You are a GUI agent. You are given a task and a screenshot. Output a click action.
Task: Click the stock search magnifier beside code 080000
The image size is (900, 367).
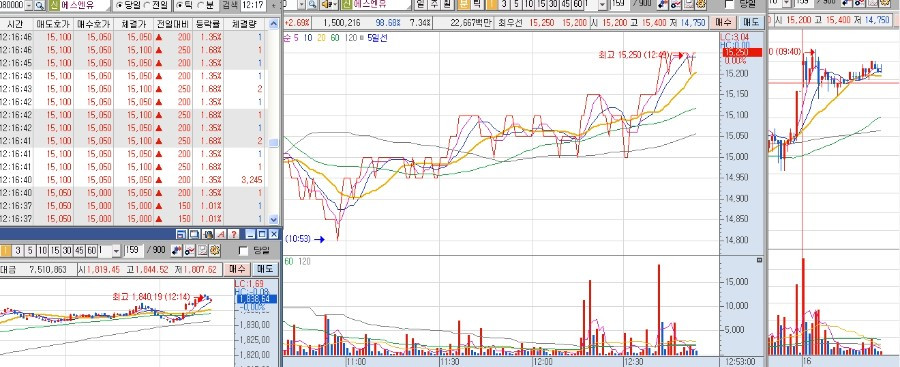(x=40, y=5)
